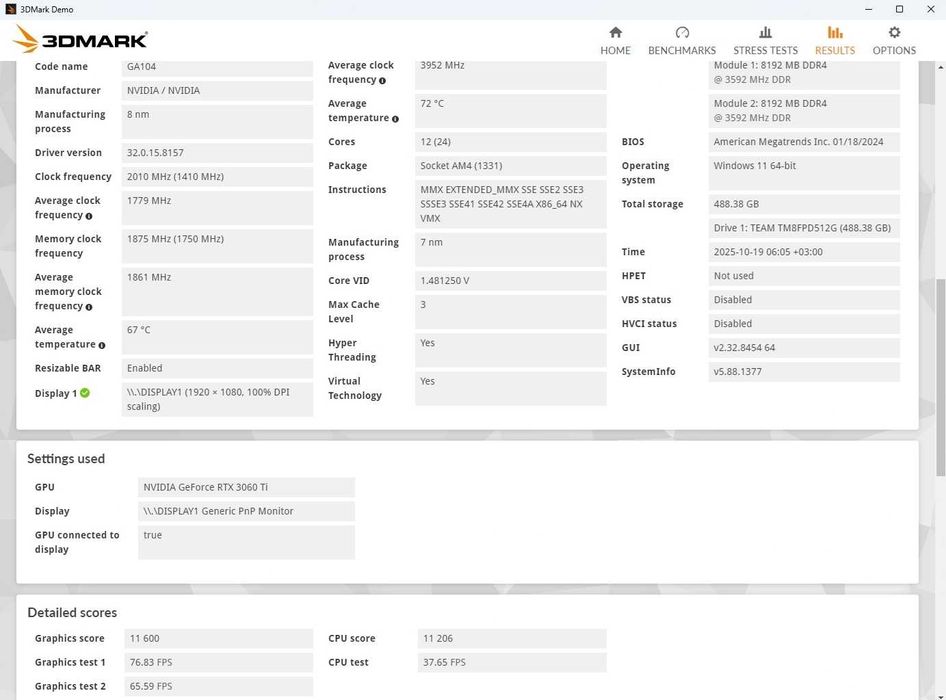The height and width of the screenshot is (700, 946).
Task: Click GPU setting NVIDIA GeForce RTX 3060 Ti
Action: (x=246, y=487)
